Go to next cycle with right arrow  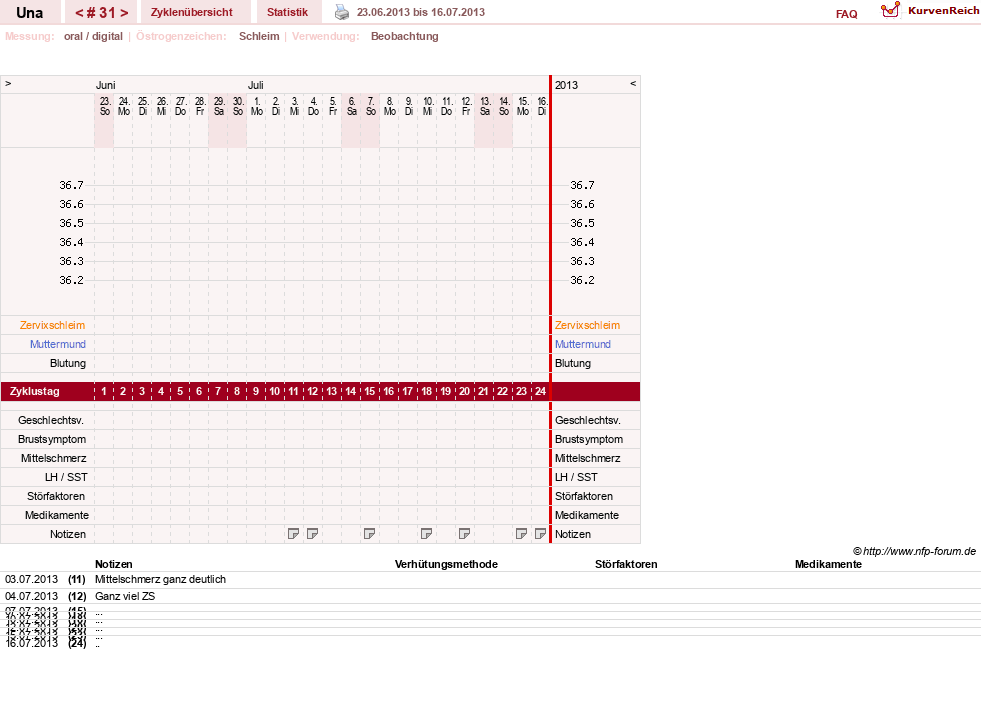point(124,13)
